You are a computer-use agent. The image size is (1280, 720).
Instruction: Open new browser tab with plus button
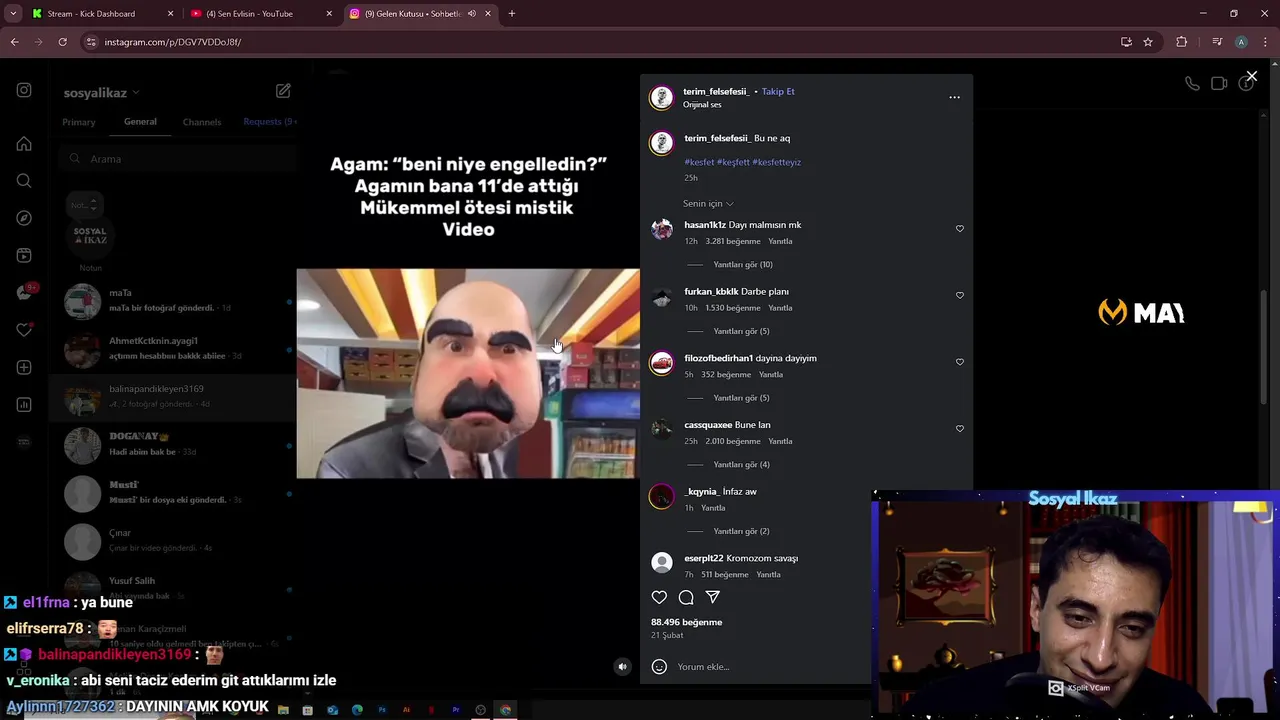pos(512,14)
